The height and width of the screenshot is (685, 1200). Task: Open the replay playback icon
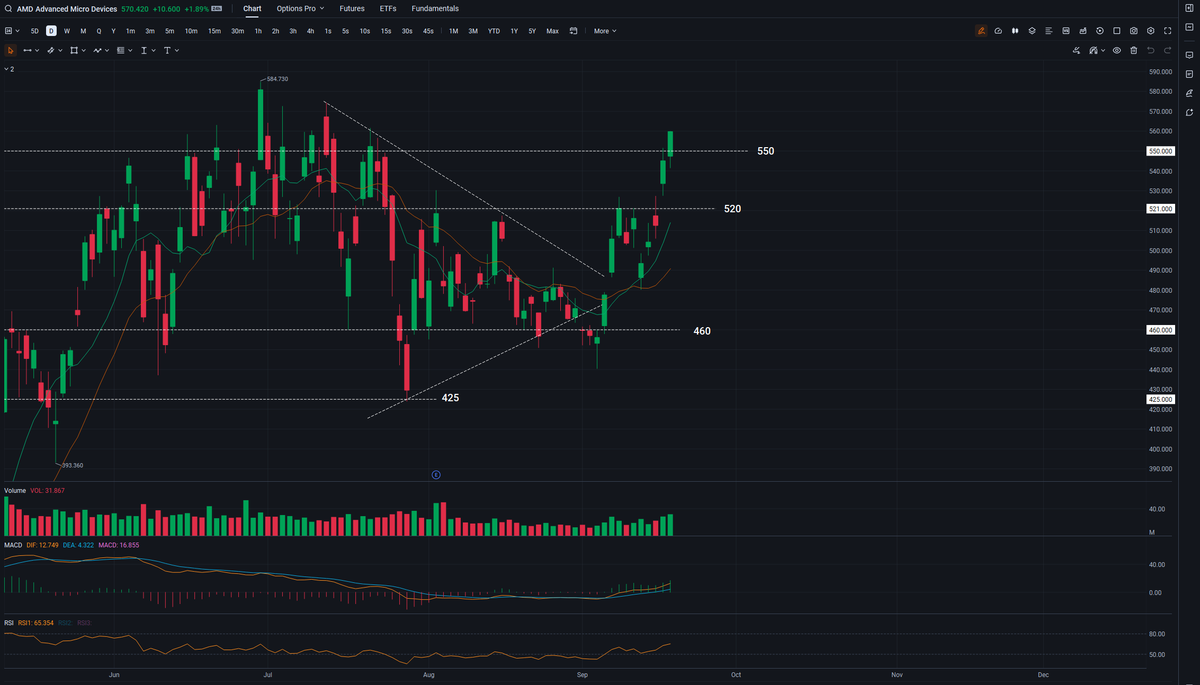point(1100,31)
